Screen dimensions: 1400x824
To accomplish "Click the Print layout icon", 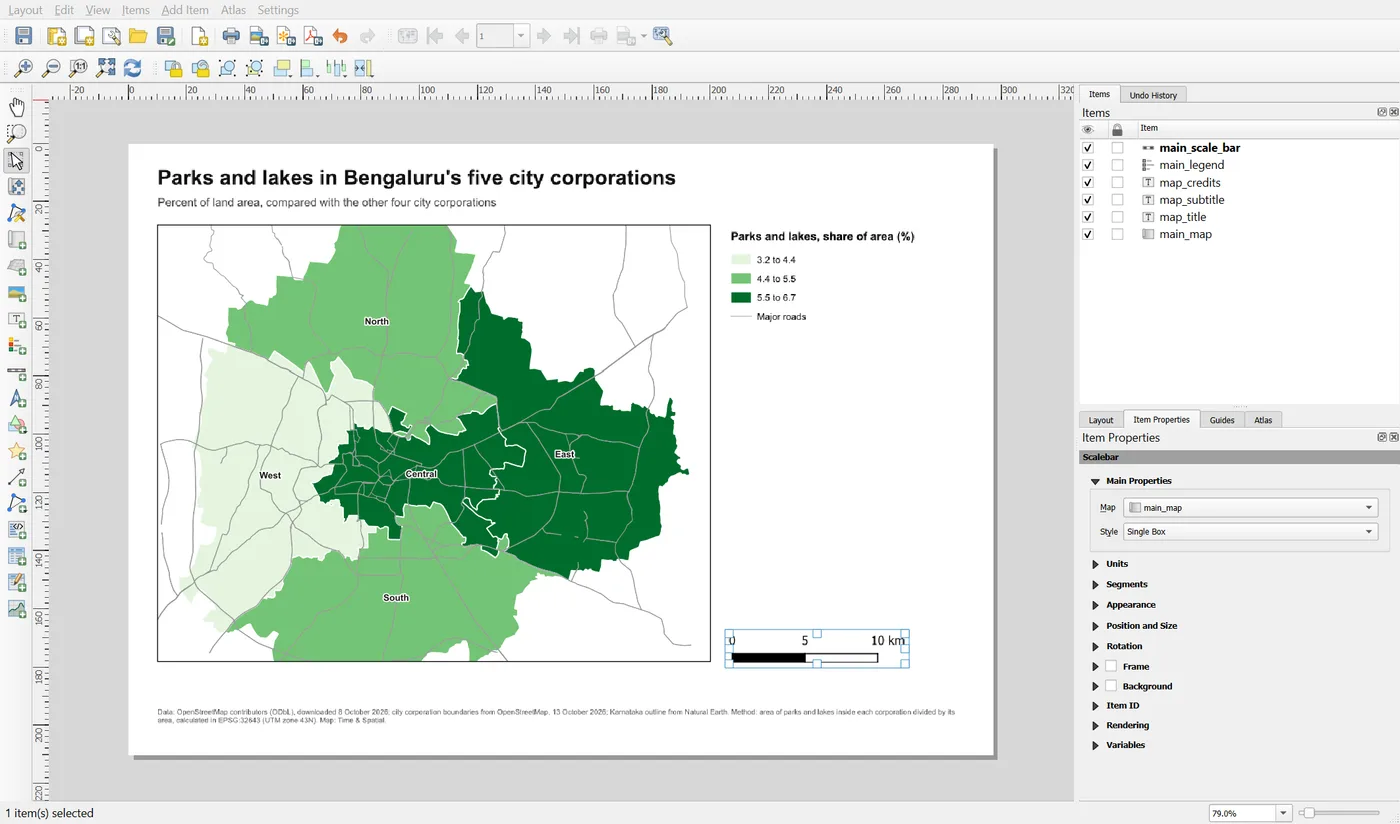I will coord(231,37).
